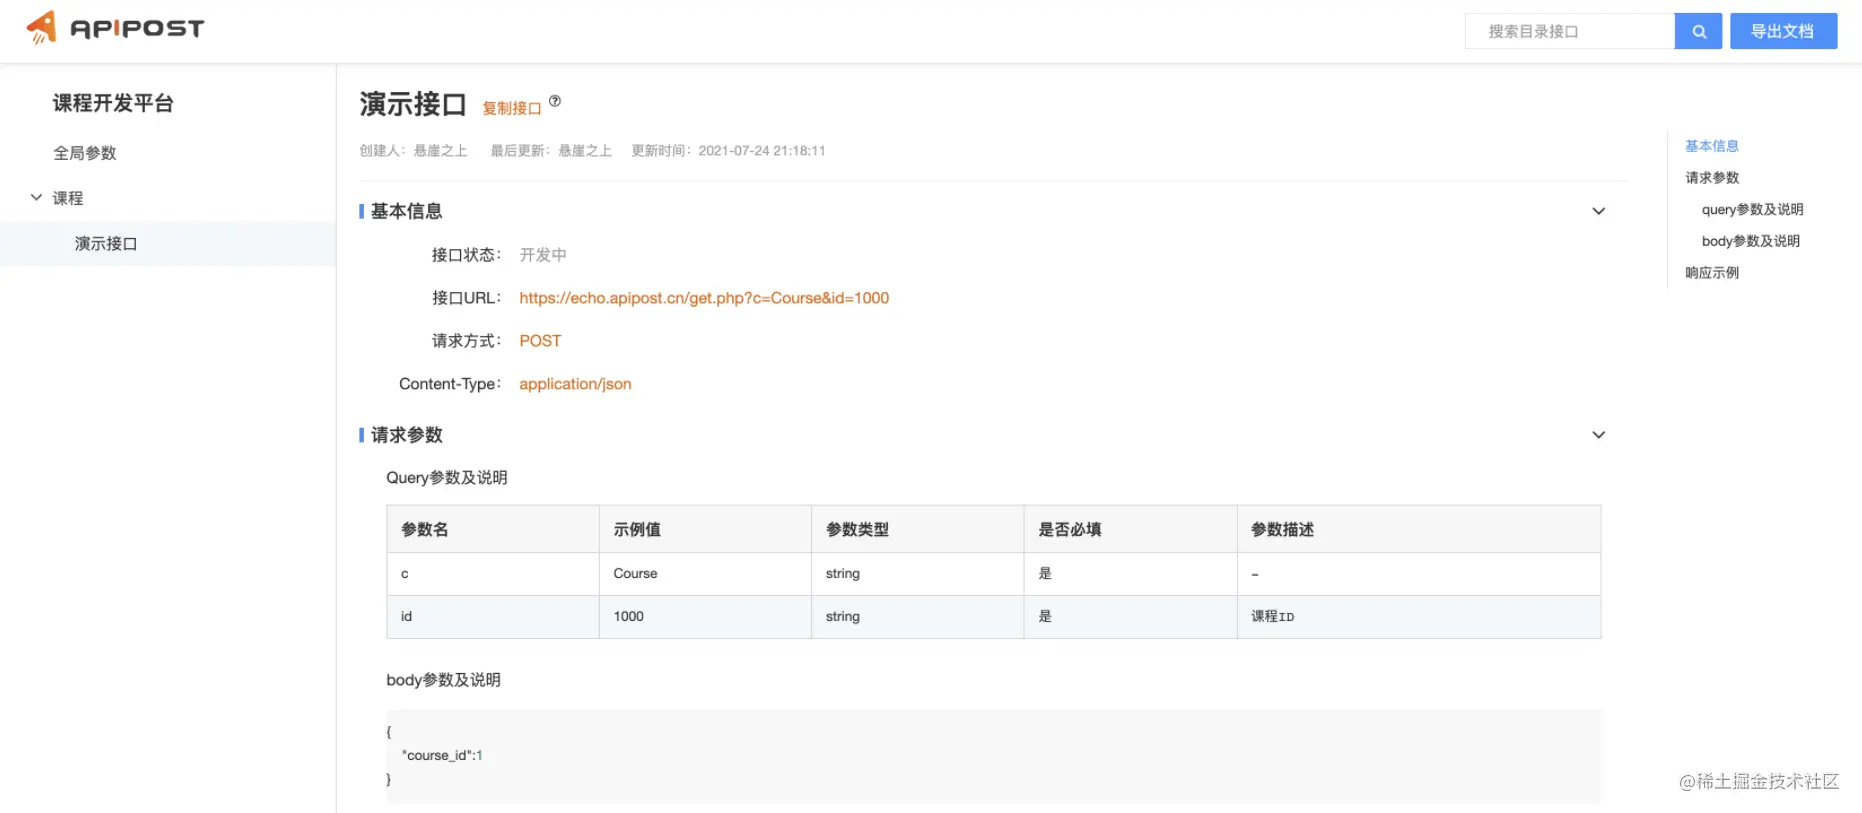Click the help question mark icon
The height and width of the screenshot is (813, 1862).
(x=555, y=101)
